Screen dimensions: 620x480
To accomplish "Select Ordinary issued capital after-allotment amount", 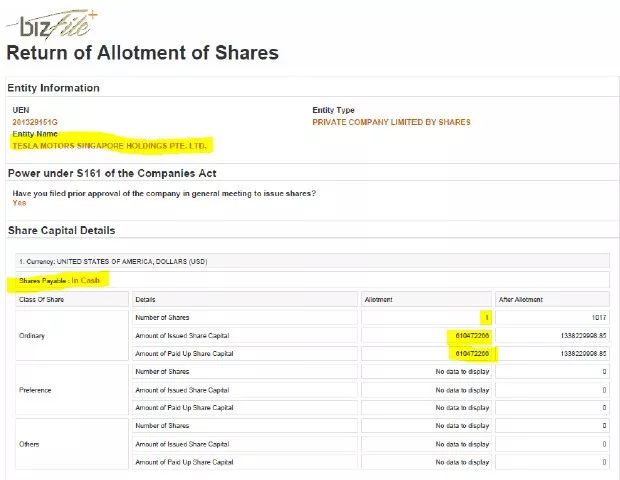I will [x=583, y=336].
